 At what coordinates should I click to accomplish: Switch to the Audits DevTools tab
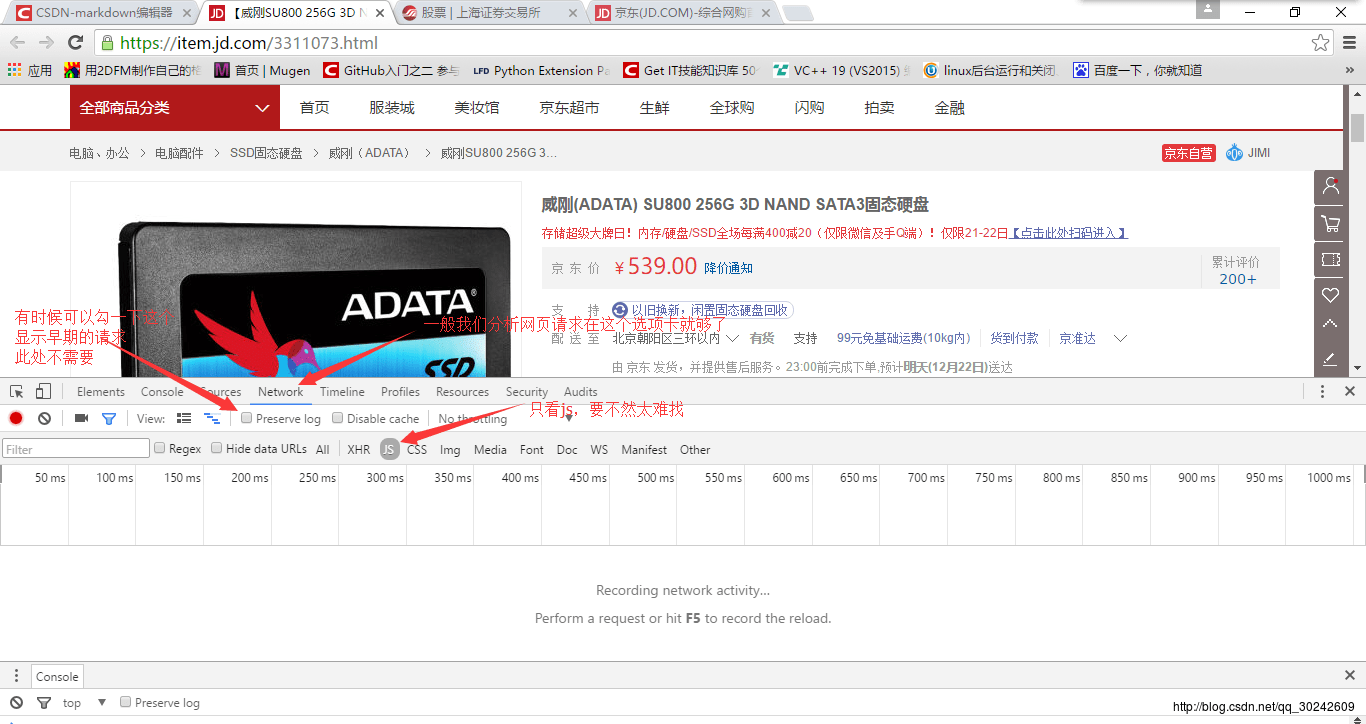tap(581, 392)
